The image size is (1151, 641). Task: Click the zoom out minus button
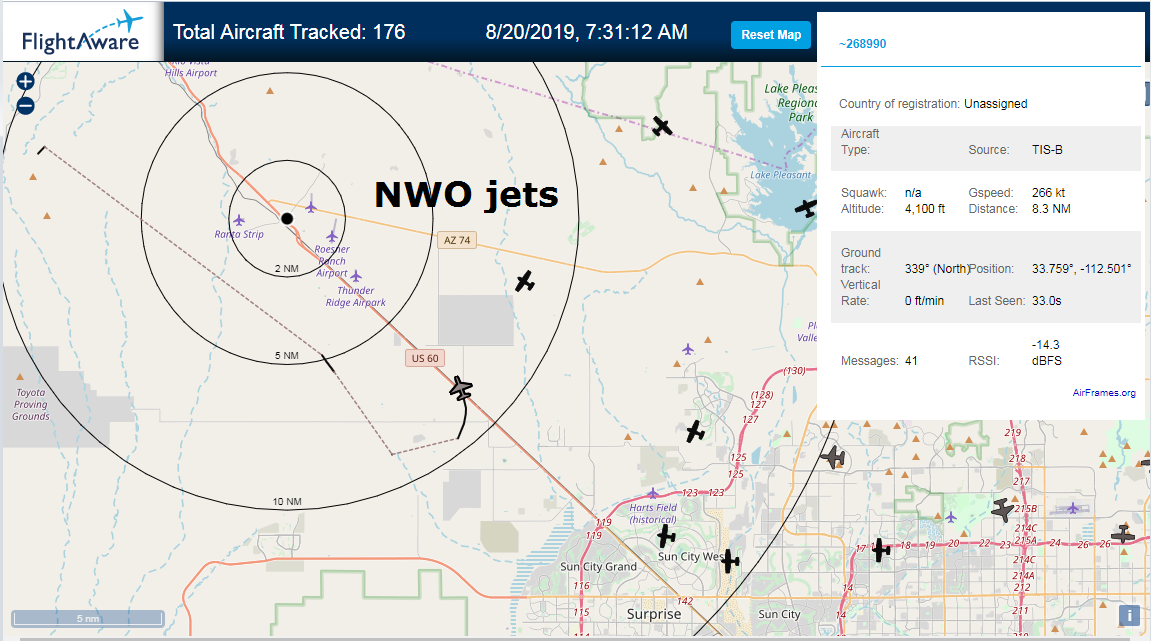pyautogui.click(x=26, y=106)
